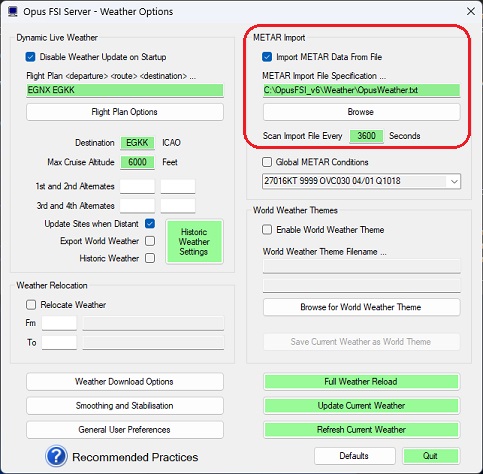Screen dimensions: 483x474
Task: Uncheck Disable Weather Update on Startup
Action: coord(30,57)
